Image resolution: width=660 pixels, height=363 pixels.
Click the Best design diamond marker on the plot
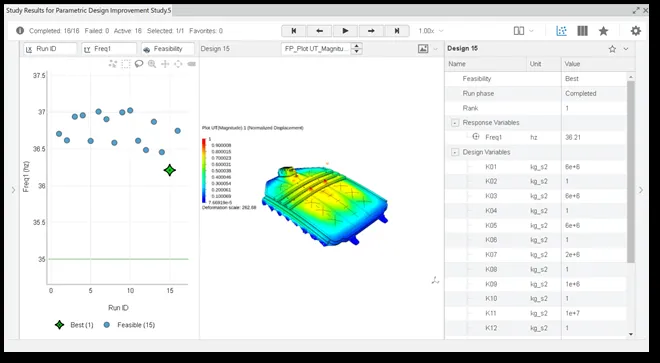170,170
